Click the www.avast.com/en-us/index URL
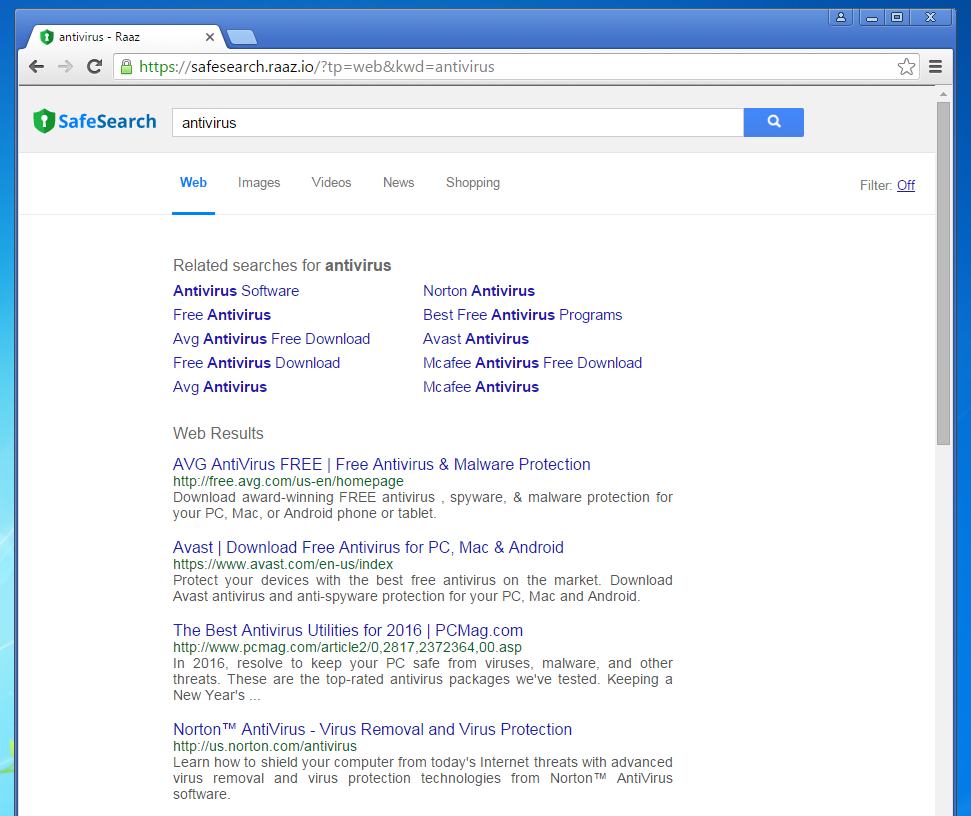This screenshot has width=971, height=816. (283, 564)
